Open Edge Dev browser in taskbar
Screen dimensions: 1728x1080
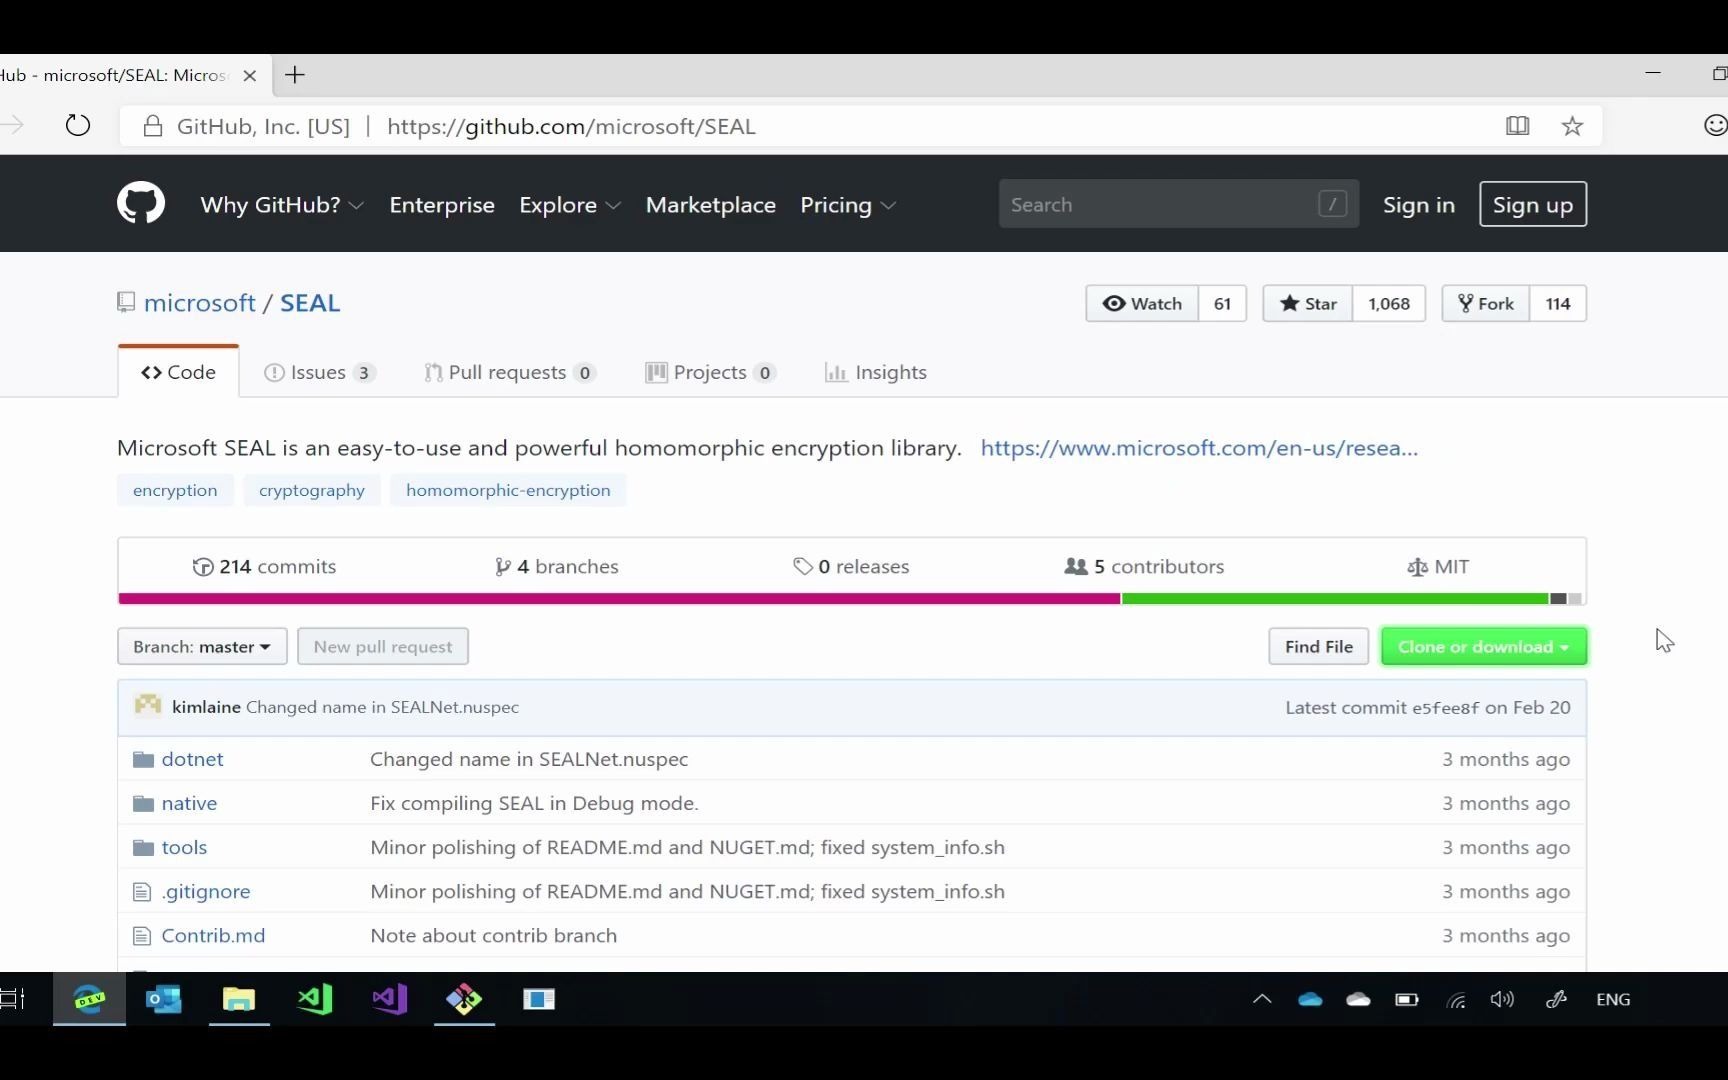click(x=89, y=999)
